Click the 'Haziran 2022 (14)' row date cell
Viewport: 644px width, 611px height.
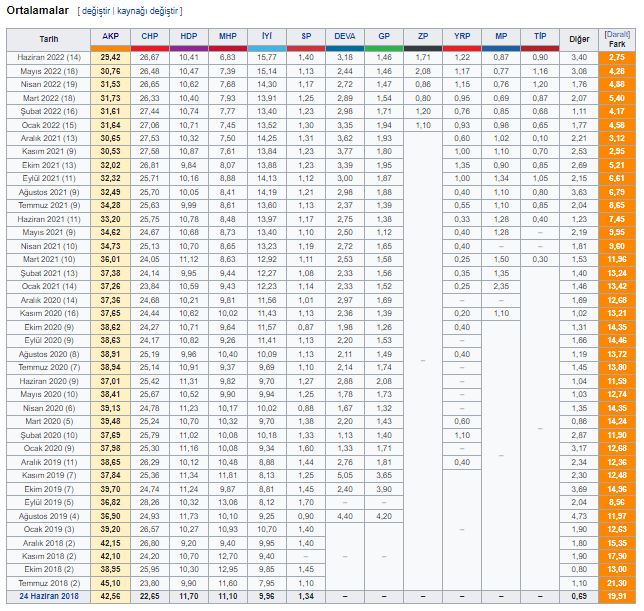point(48,58)
